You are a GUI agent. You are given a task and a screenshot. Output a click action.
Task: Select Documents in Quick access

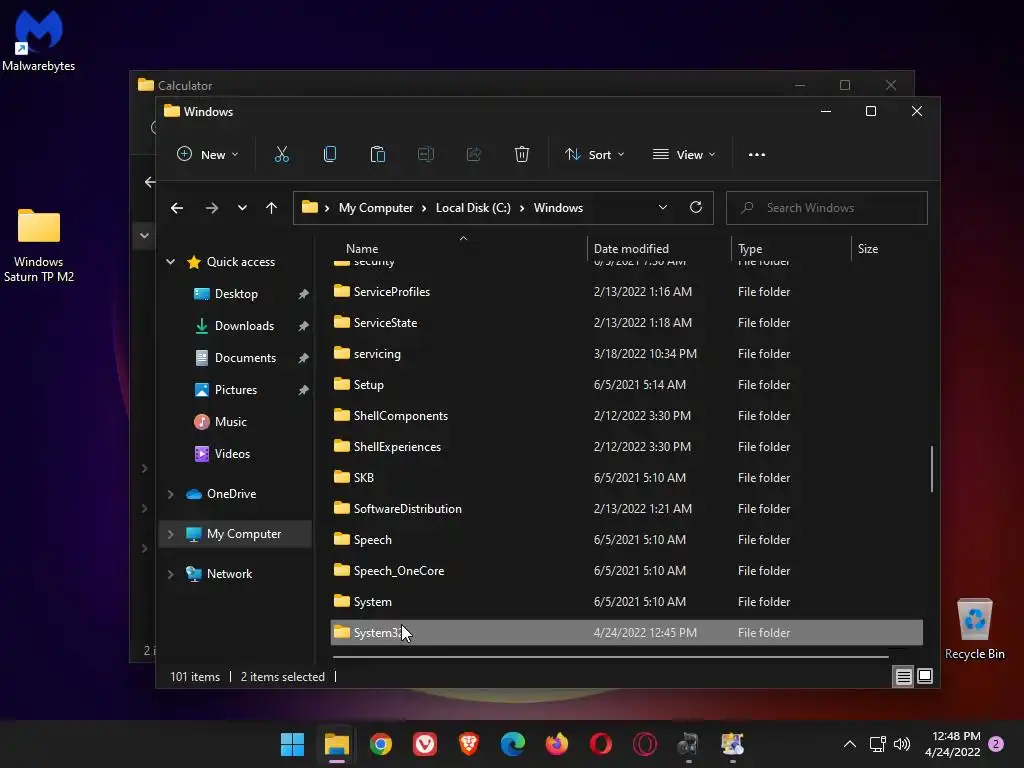(245, 358)
